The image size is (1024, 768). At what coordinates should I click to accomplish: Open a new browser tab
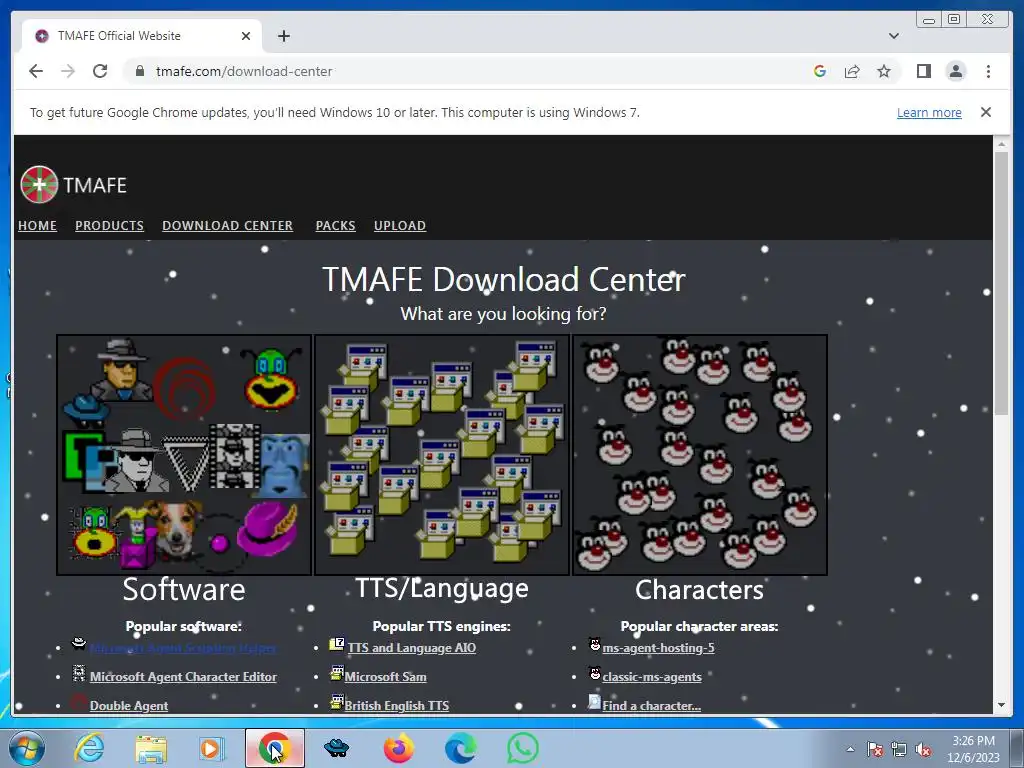pyautogui.click(x=283, y=36)
